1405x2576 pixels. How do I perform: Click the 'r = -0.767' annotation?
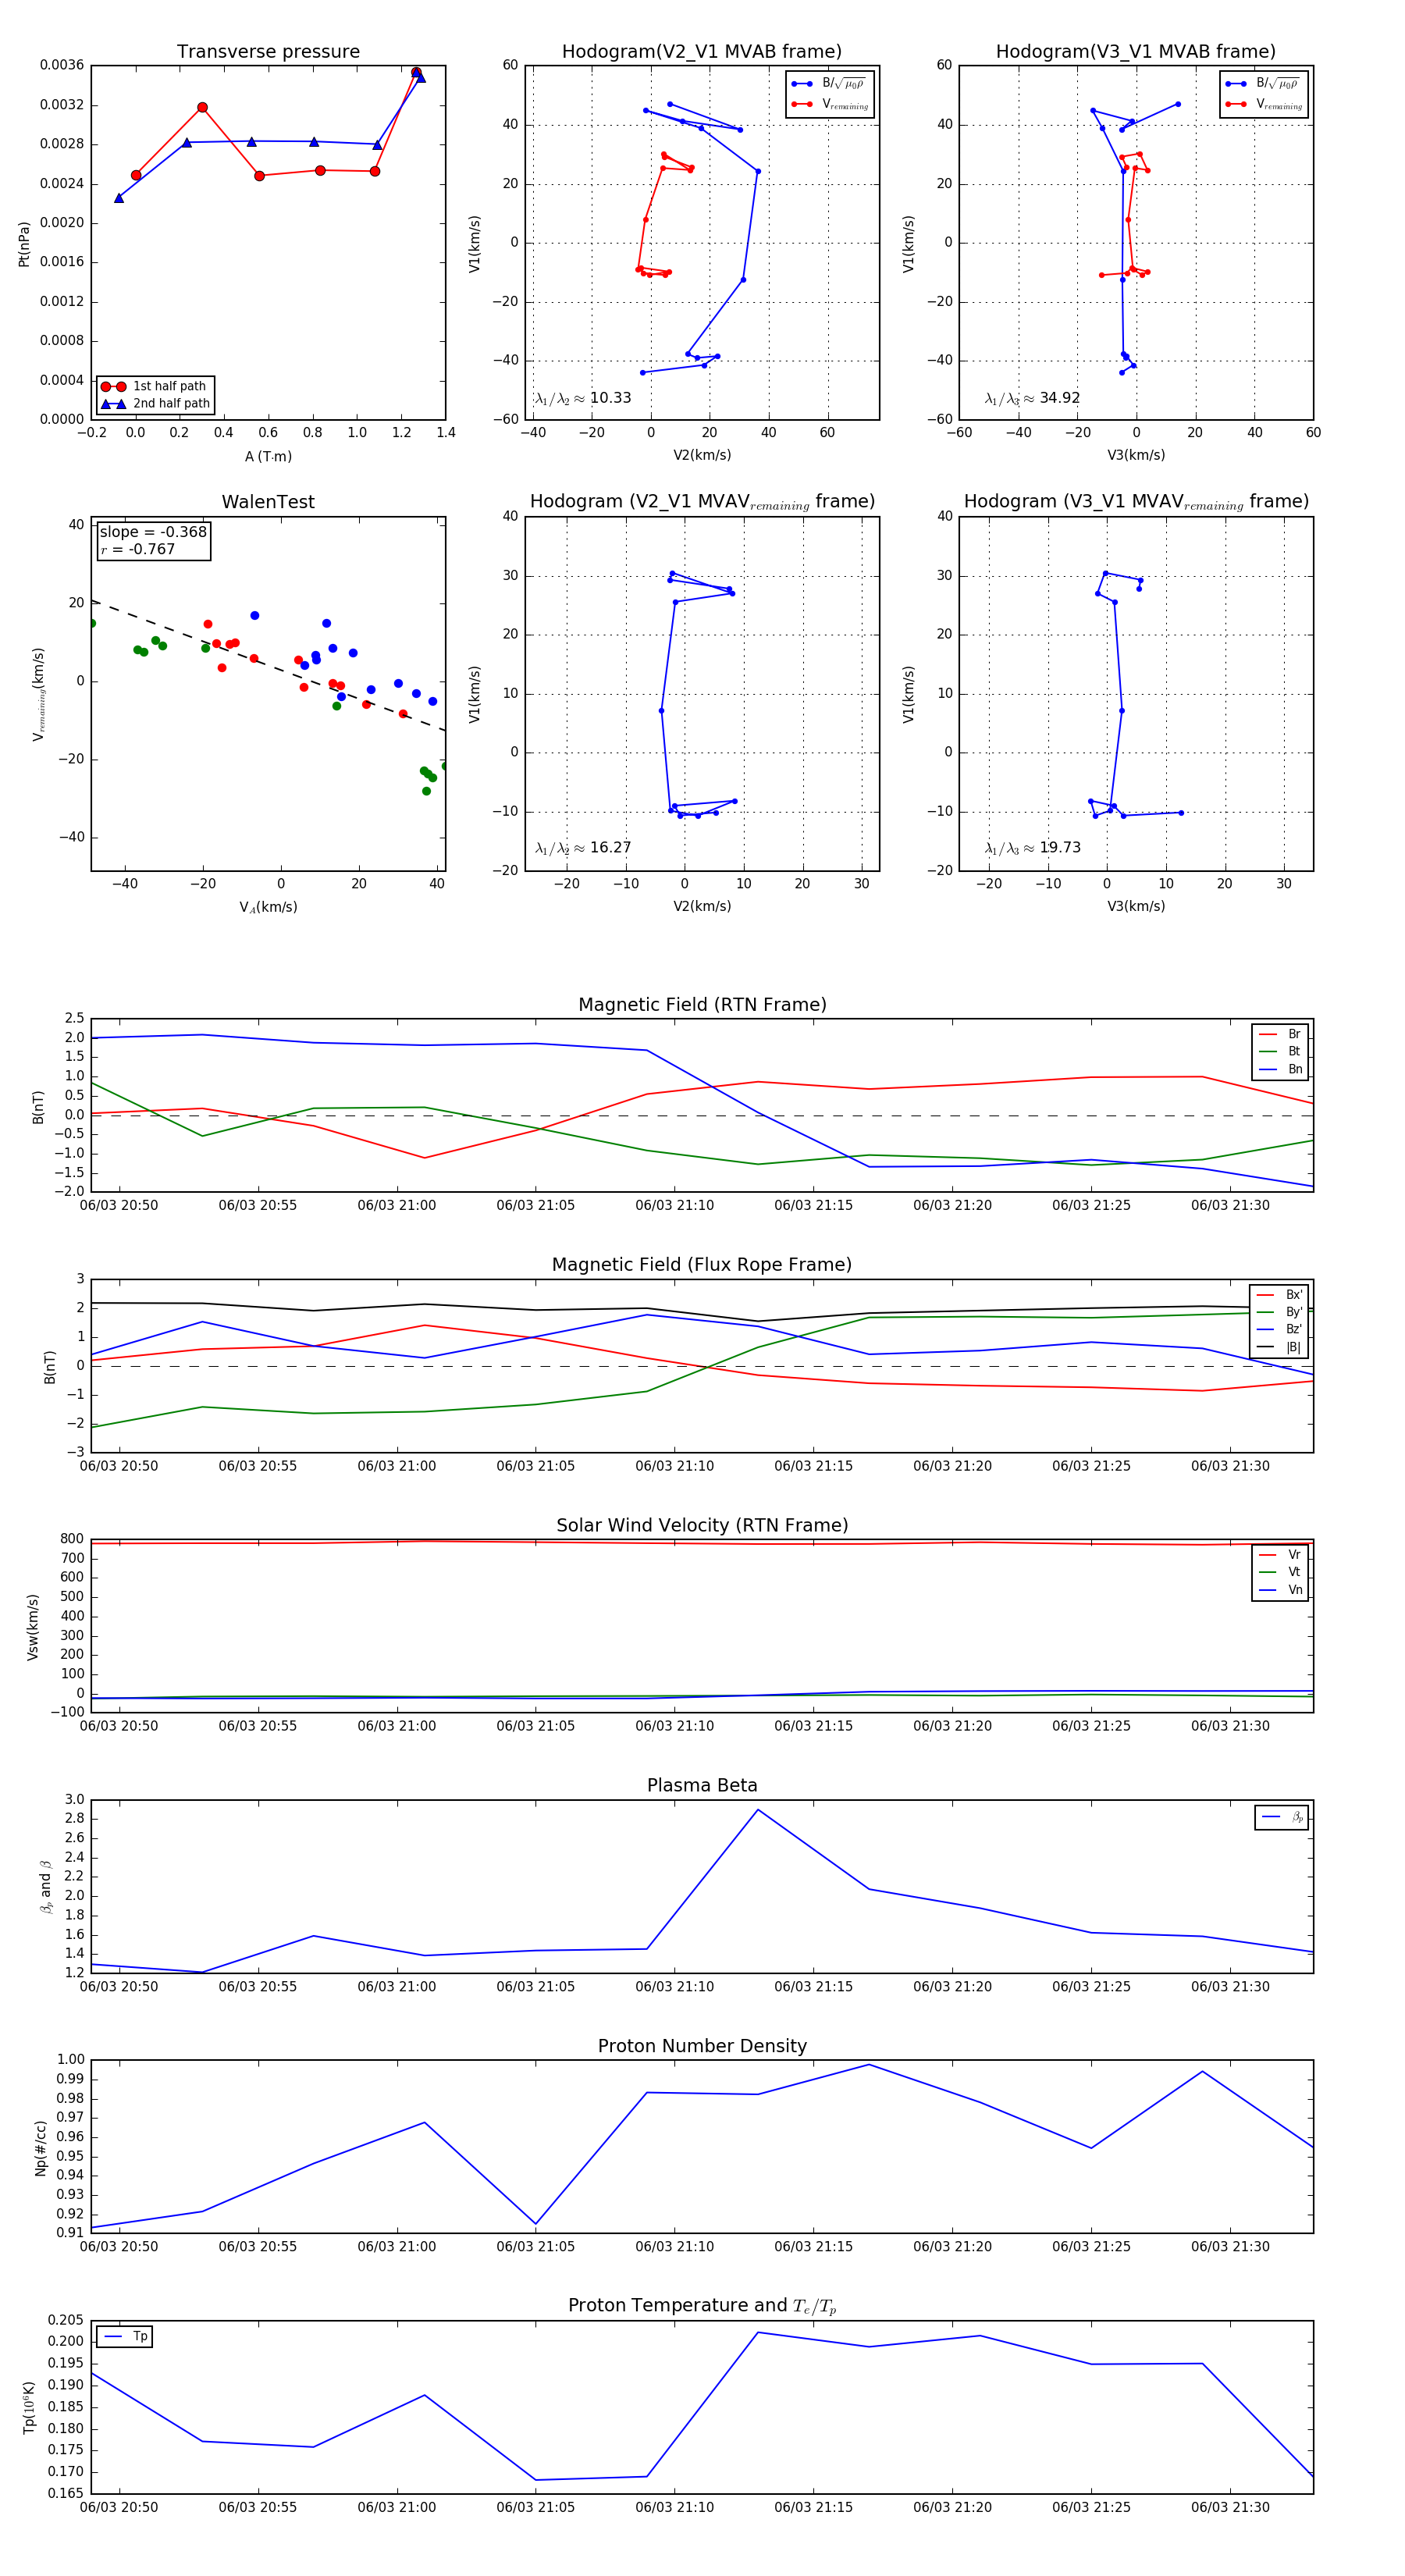138,549
